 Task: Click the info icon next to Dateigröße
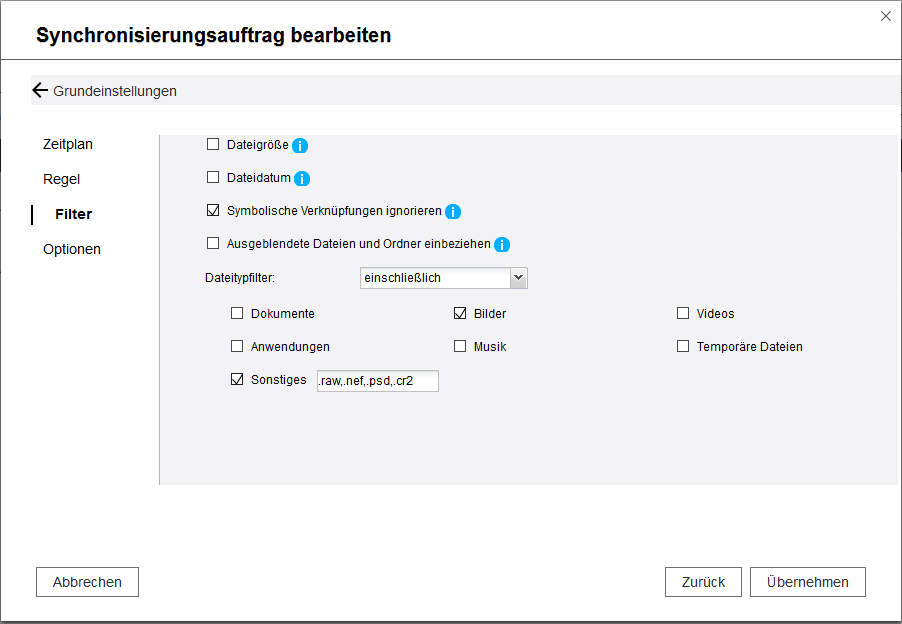[300, 145]
